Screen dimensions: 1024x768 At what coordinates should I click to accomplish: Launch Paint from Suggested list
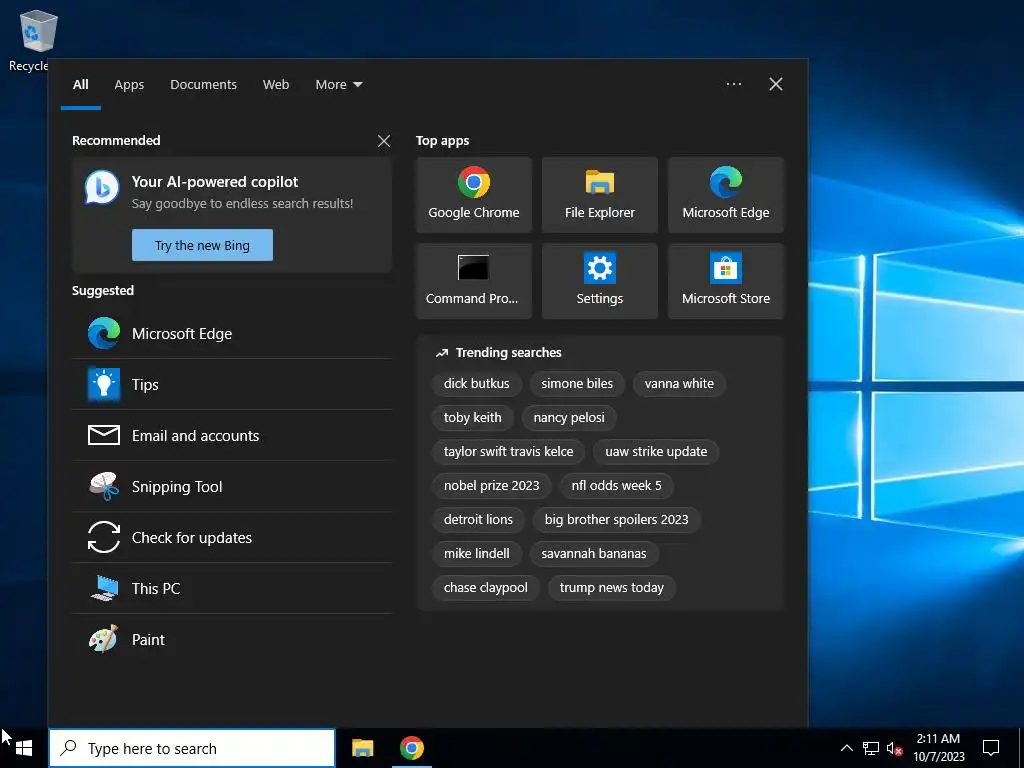[232, 639]
